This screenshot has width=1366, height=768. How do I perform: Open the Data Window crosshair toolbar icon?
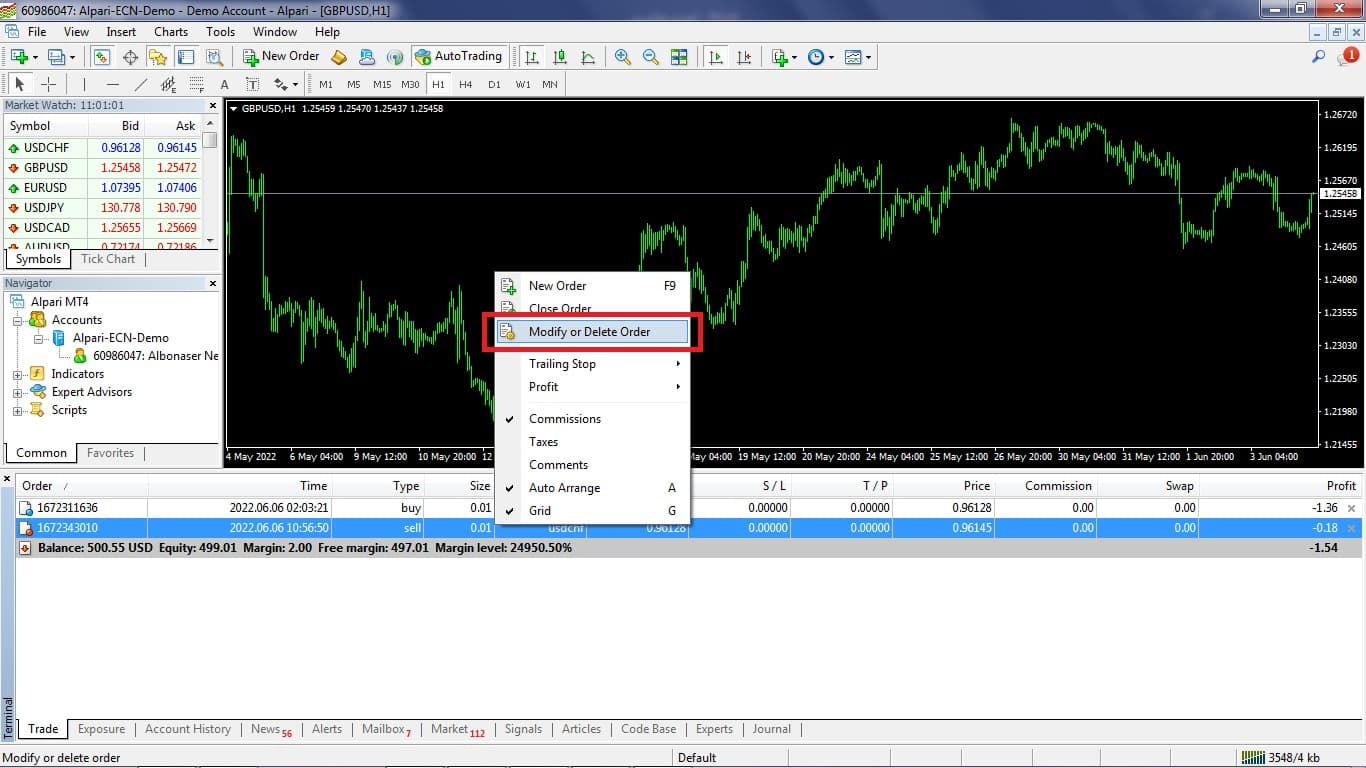(130, 57)
